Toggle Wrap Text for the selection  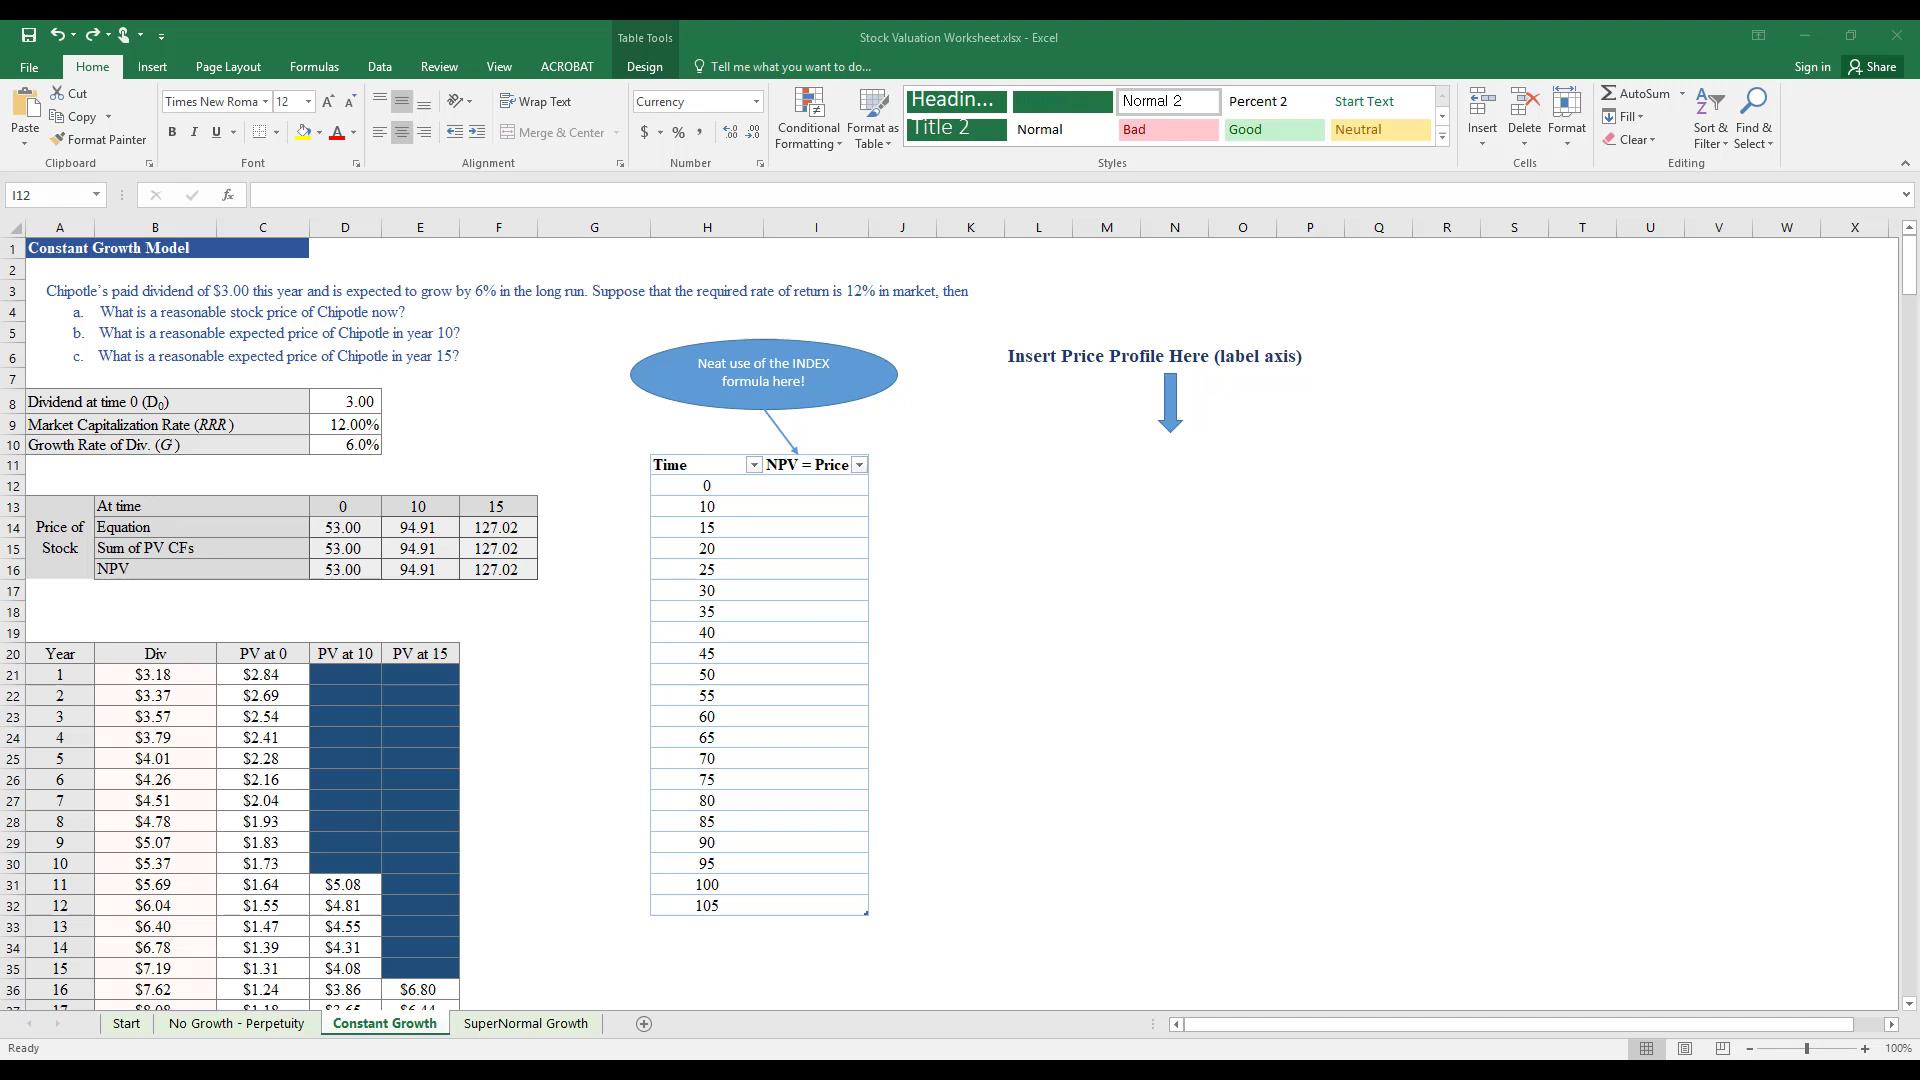pos(536,101)
